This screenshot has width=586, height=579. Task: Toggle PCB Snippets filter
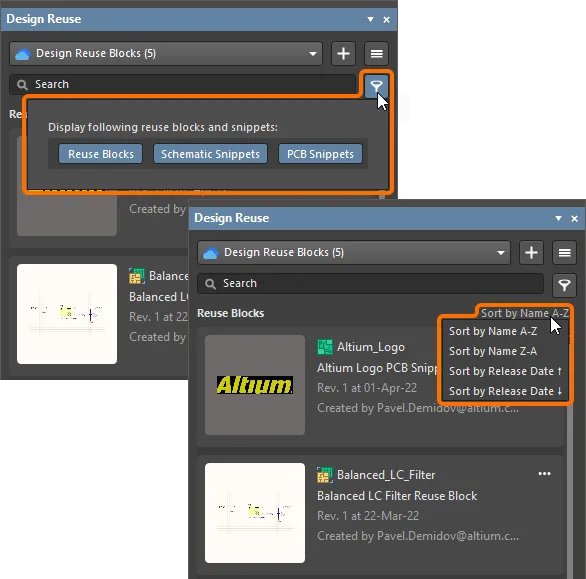click(x=320, y=154)
